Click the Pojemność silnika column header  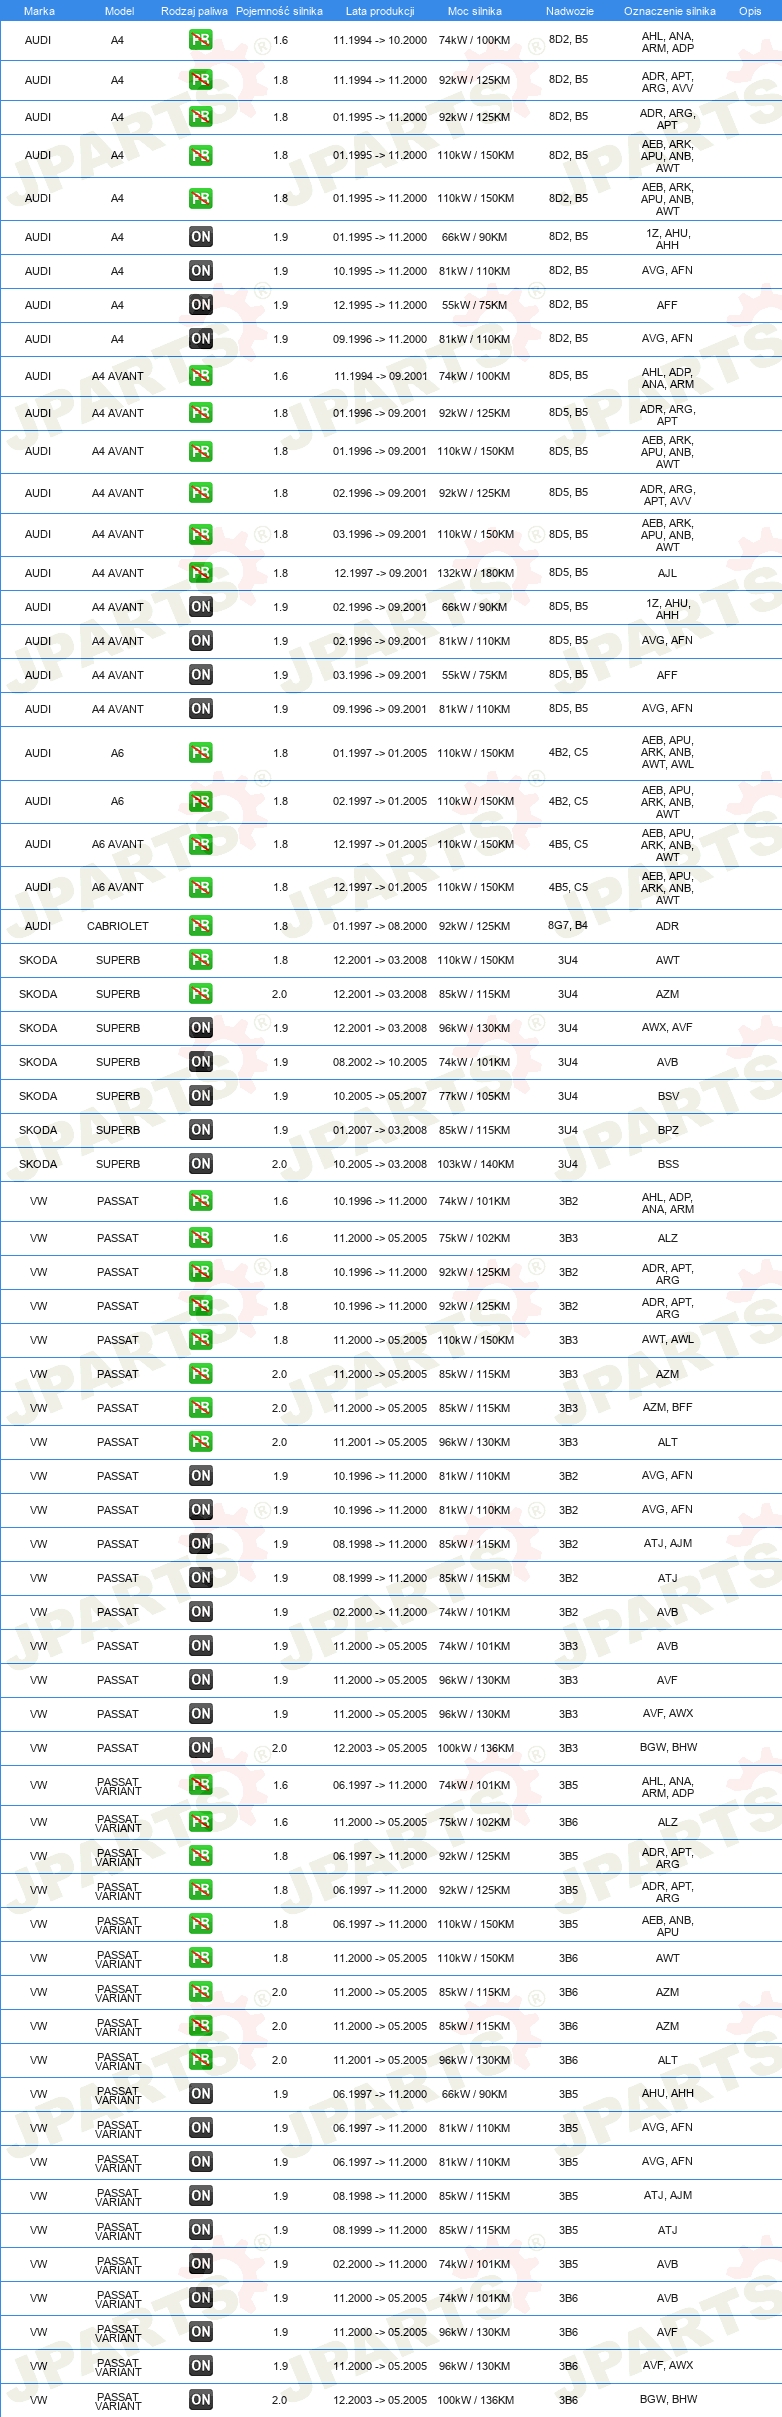tap(279, 11)
